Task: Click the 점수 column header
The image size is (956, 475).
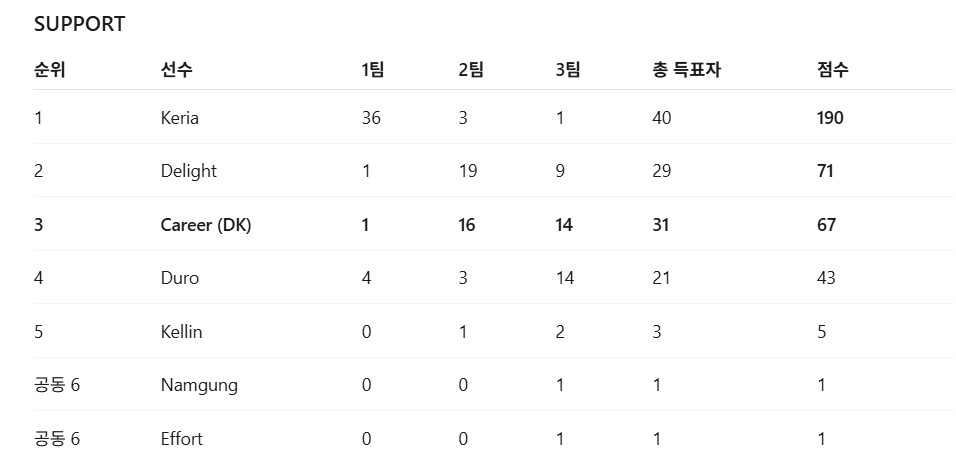Action: pyautogui.click(x=833, y=70)
